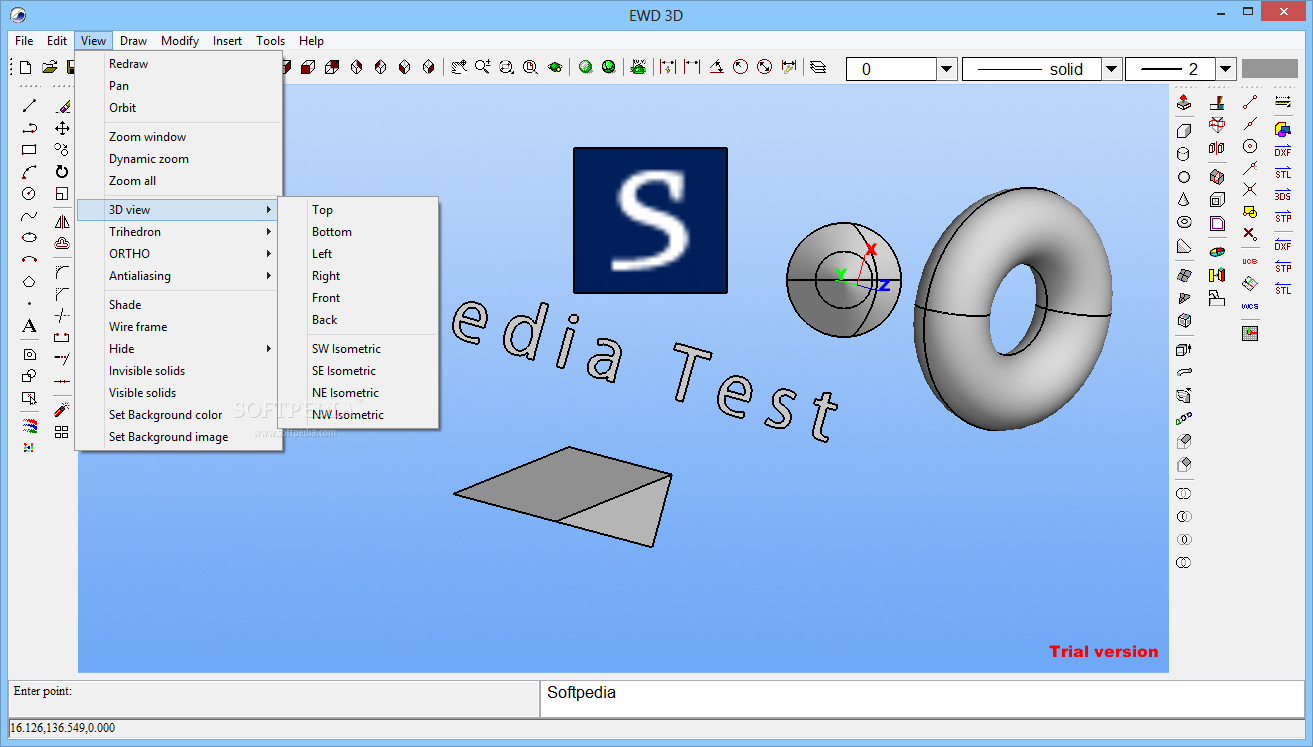Click the Array tool icon
The image size is (1313, 747).
coord(62,432)
